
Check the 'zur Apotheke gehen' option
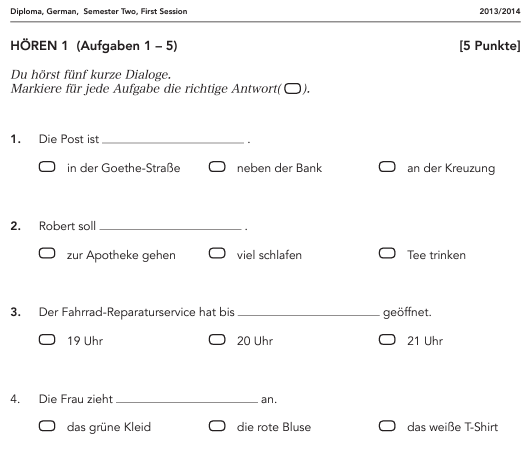coord(47,253)
